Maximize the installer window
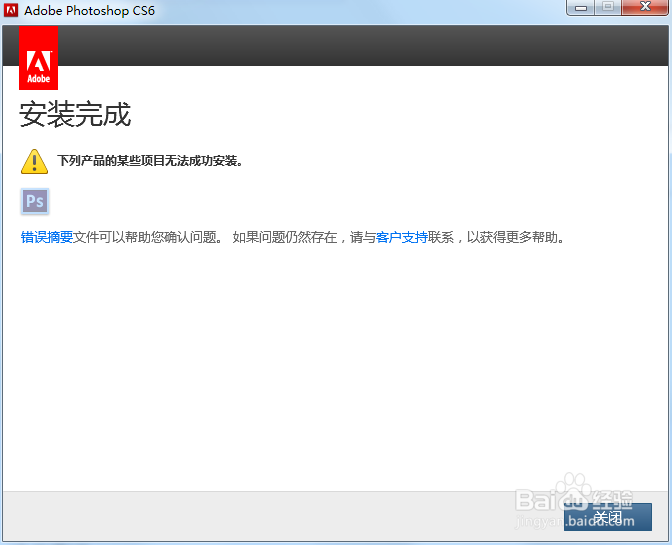Image resolution: width=672 pixels, height=545 pixels. pos(608,7)
